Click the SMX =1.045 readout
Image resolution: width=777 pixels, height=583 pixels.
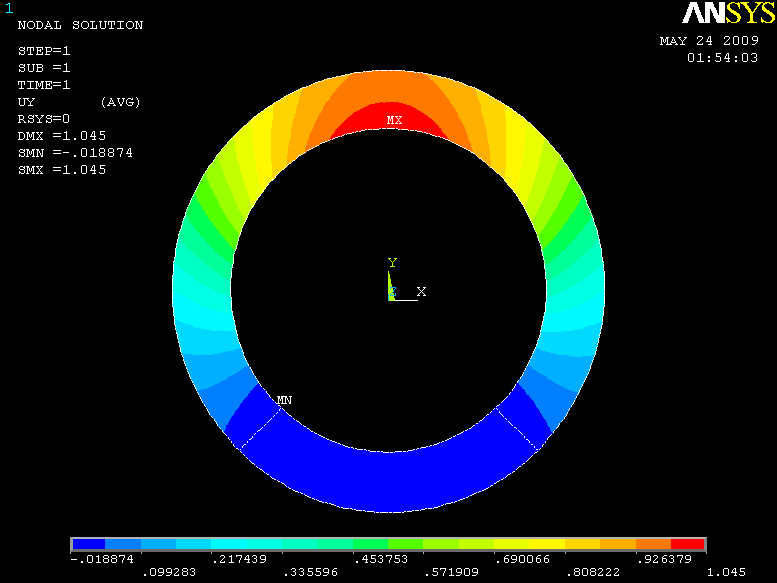coord(62,170)
